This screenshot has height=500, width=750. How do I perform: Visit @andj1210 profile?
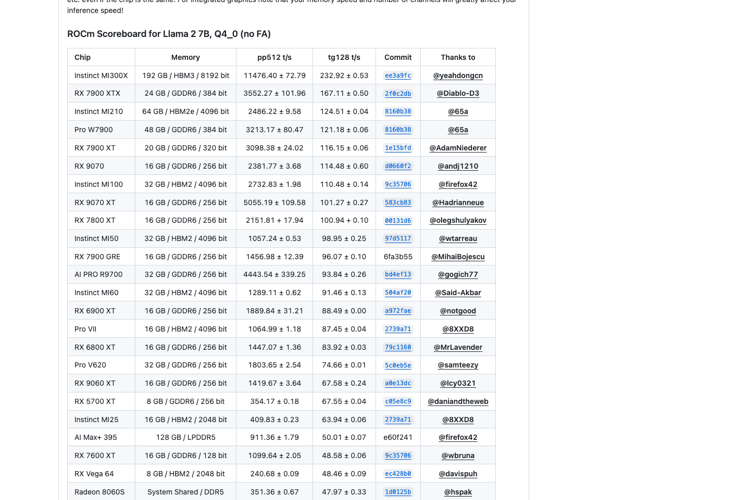click(458, 166)
